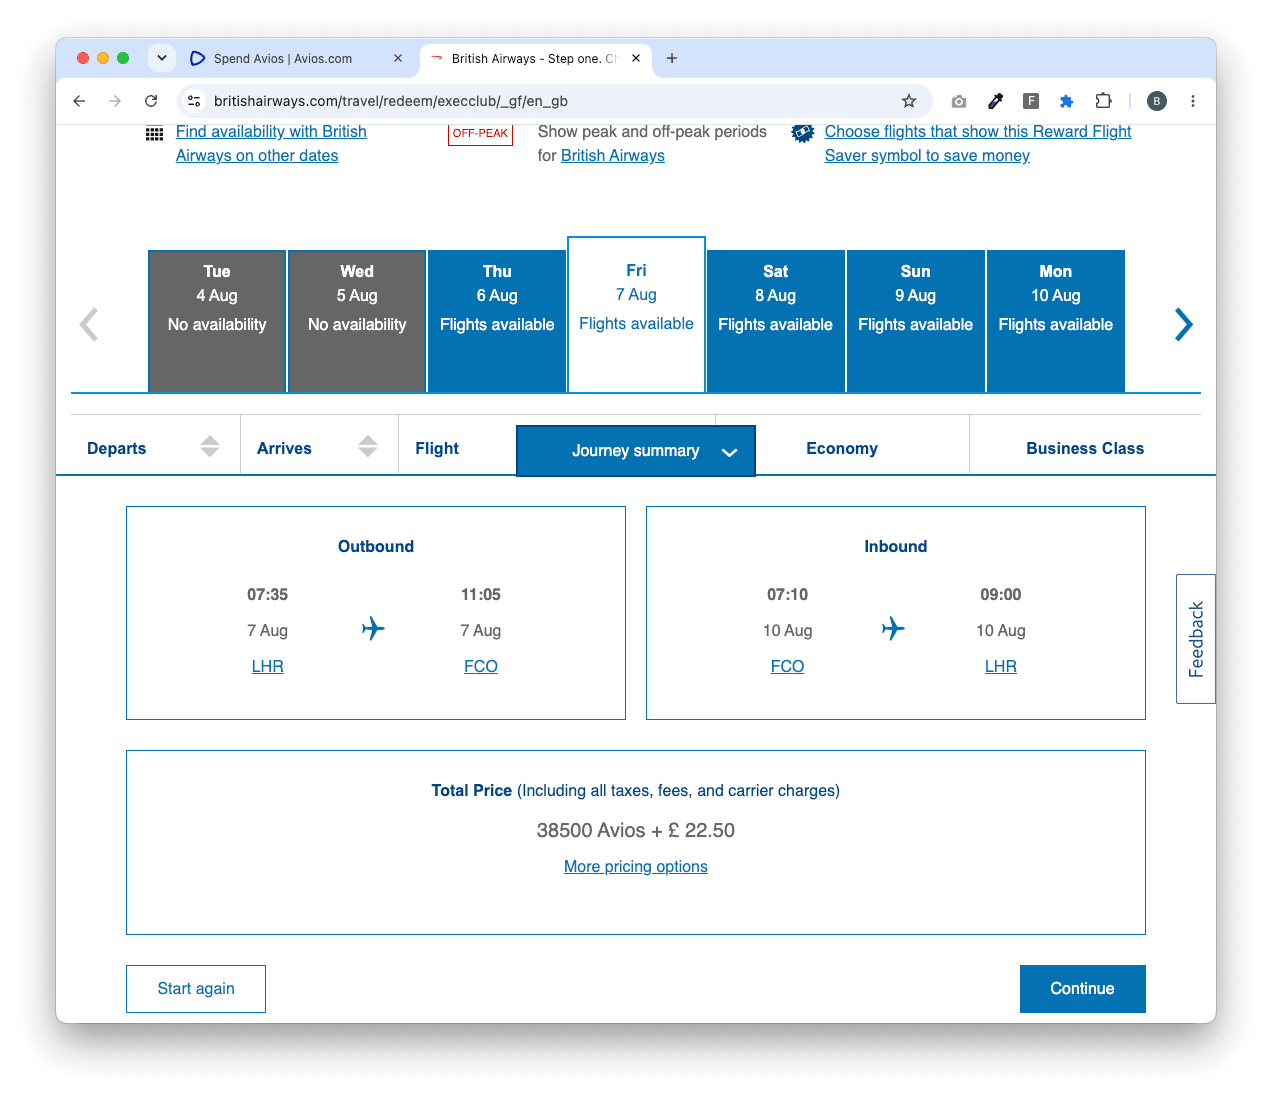Click the camera extension icon
Screen dimensions: 1272x1097
[959, 101]
